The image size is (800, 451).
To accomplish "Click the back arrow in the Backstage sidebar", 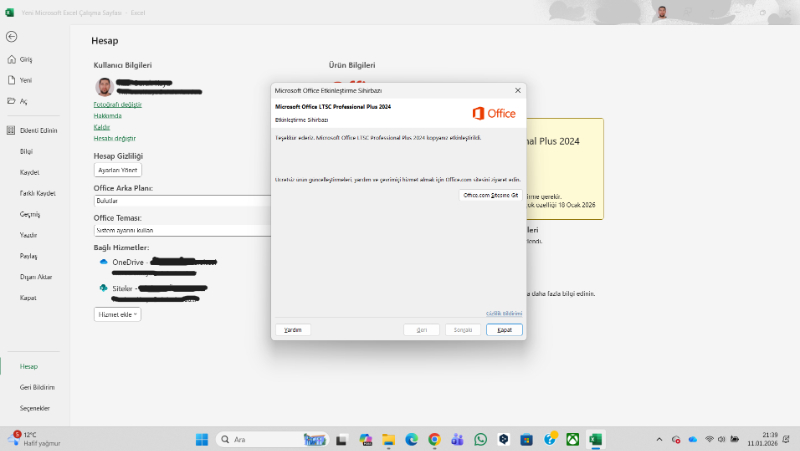I will tap(12, 36).
